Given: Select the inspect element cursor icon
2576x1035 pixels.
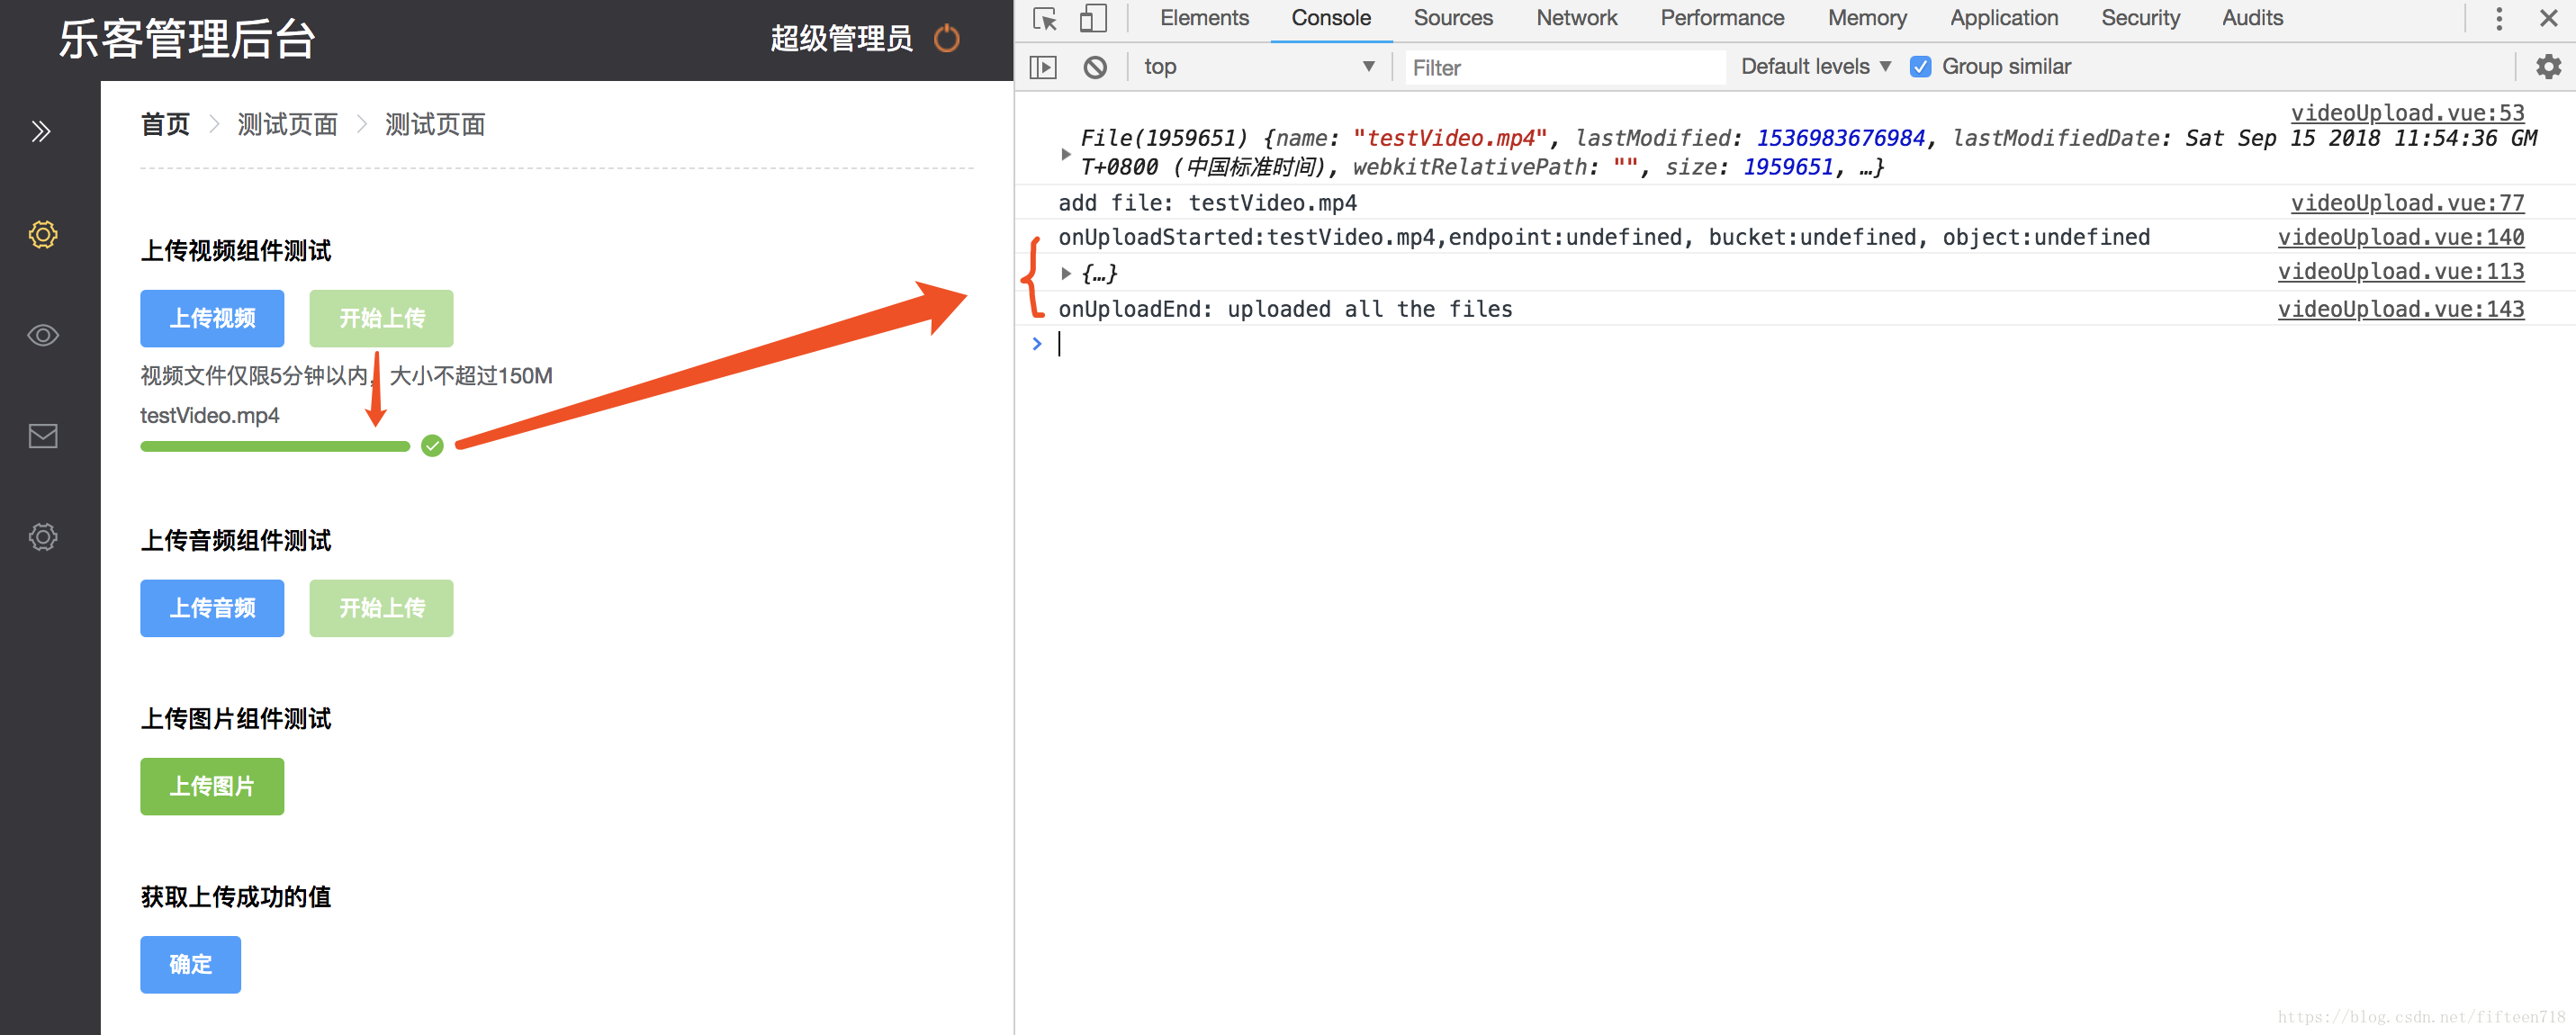Looking at the screenshot, I should click(x=1045, y=19).
